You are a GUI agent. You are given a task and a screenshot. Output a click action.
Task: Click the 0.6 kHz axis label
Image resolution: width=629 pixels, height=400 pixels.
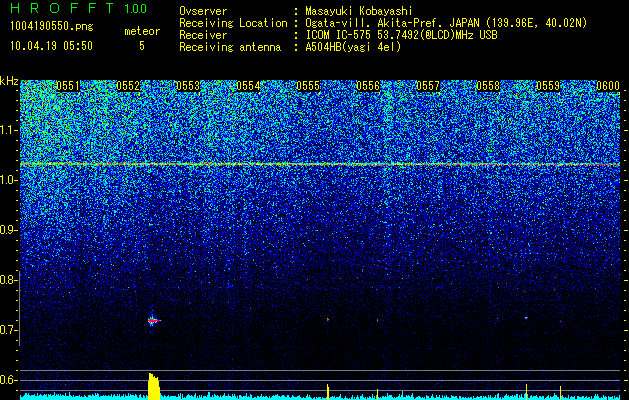click(8, 380)
